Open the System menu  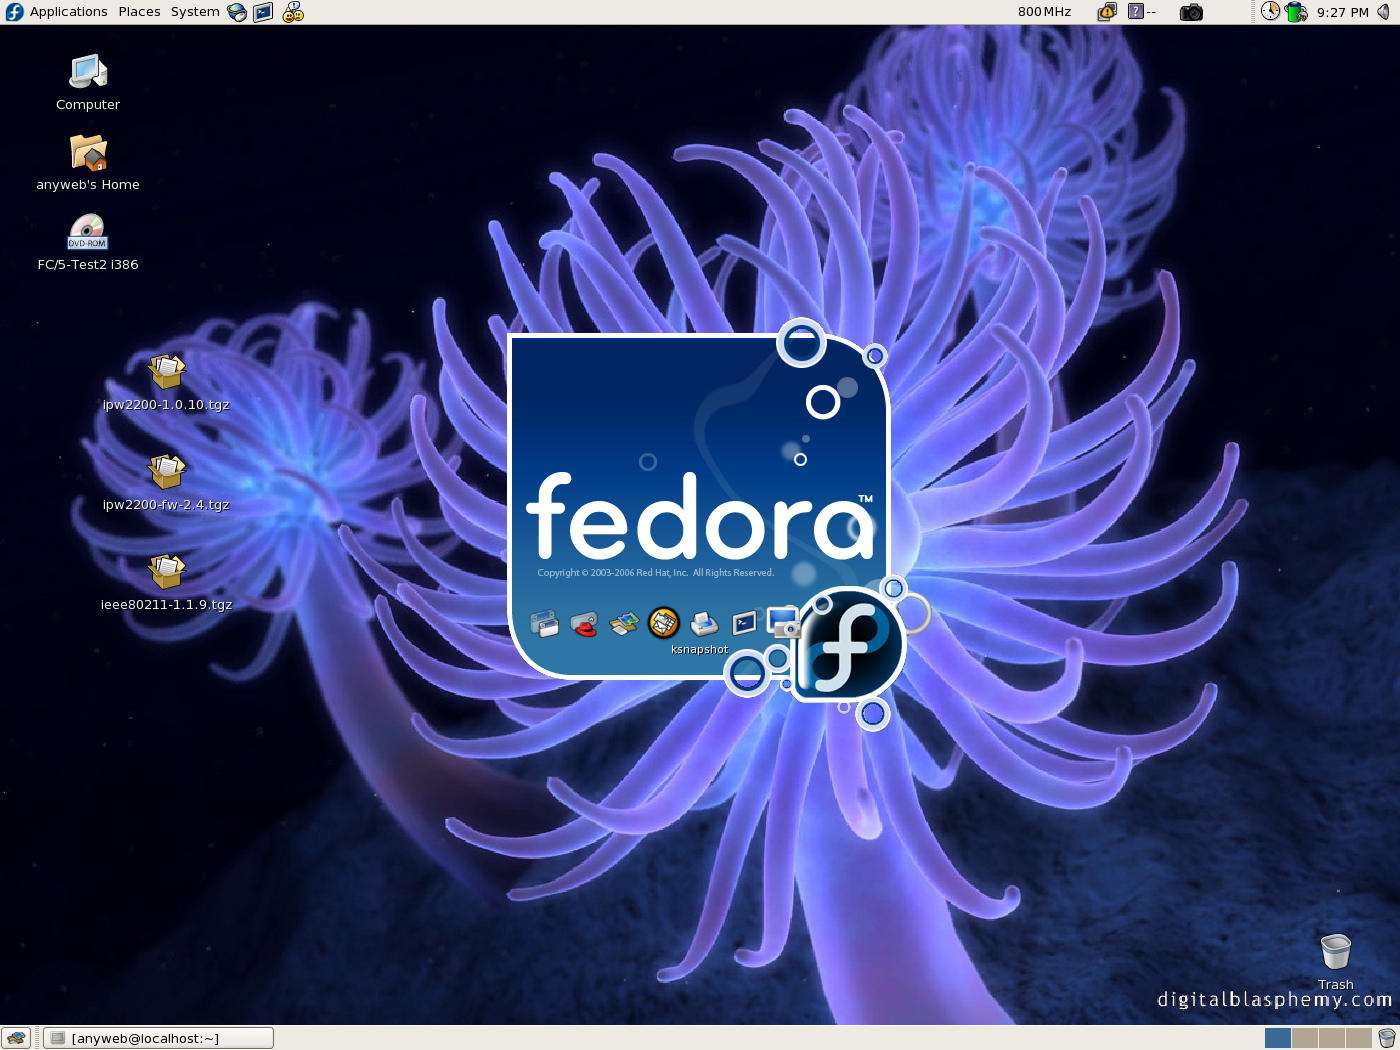point(195,12)
